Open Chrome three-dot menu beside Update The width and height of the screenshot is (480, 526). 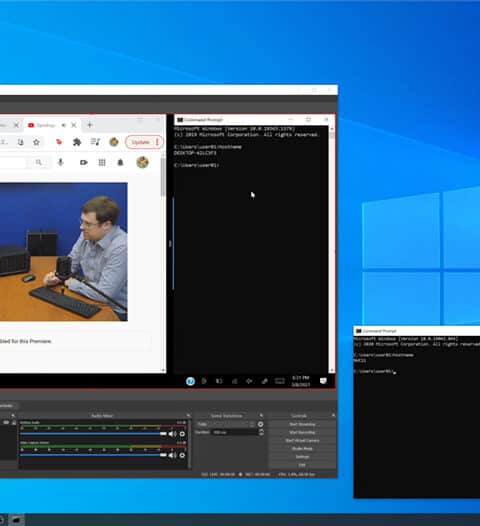point(157,142)
